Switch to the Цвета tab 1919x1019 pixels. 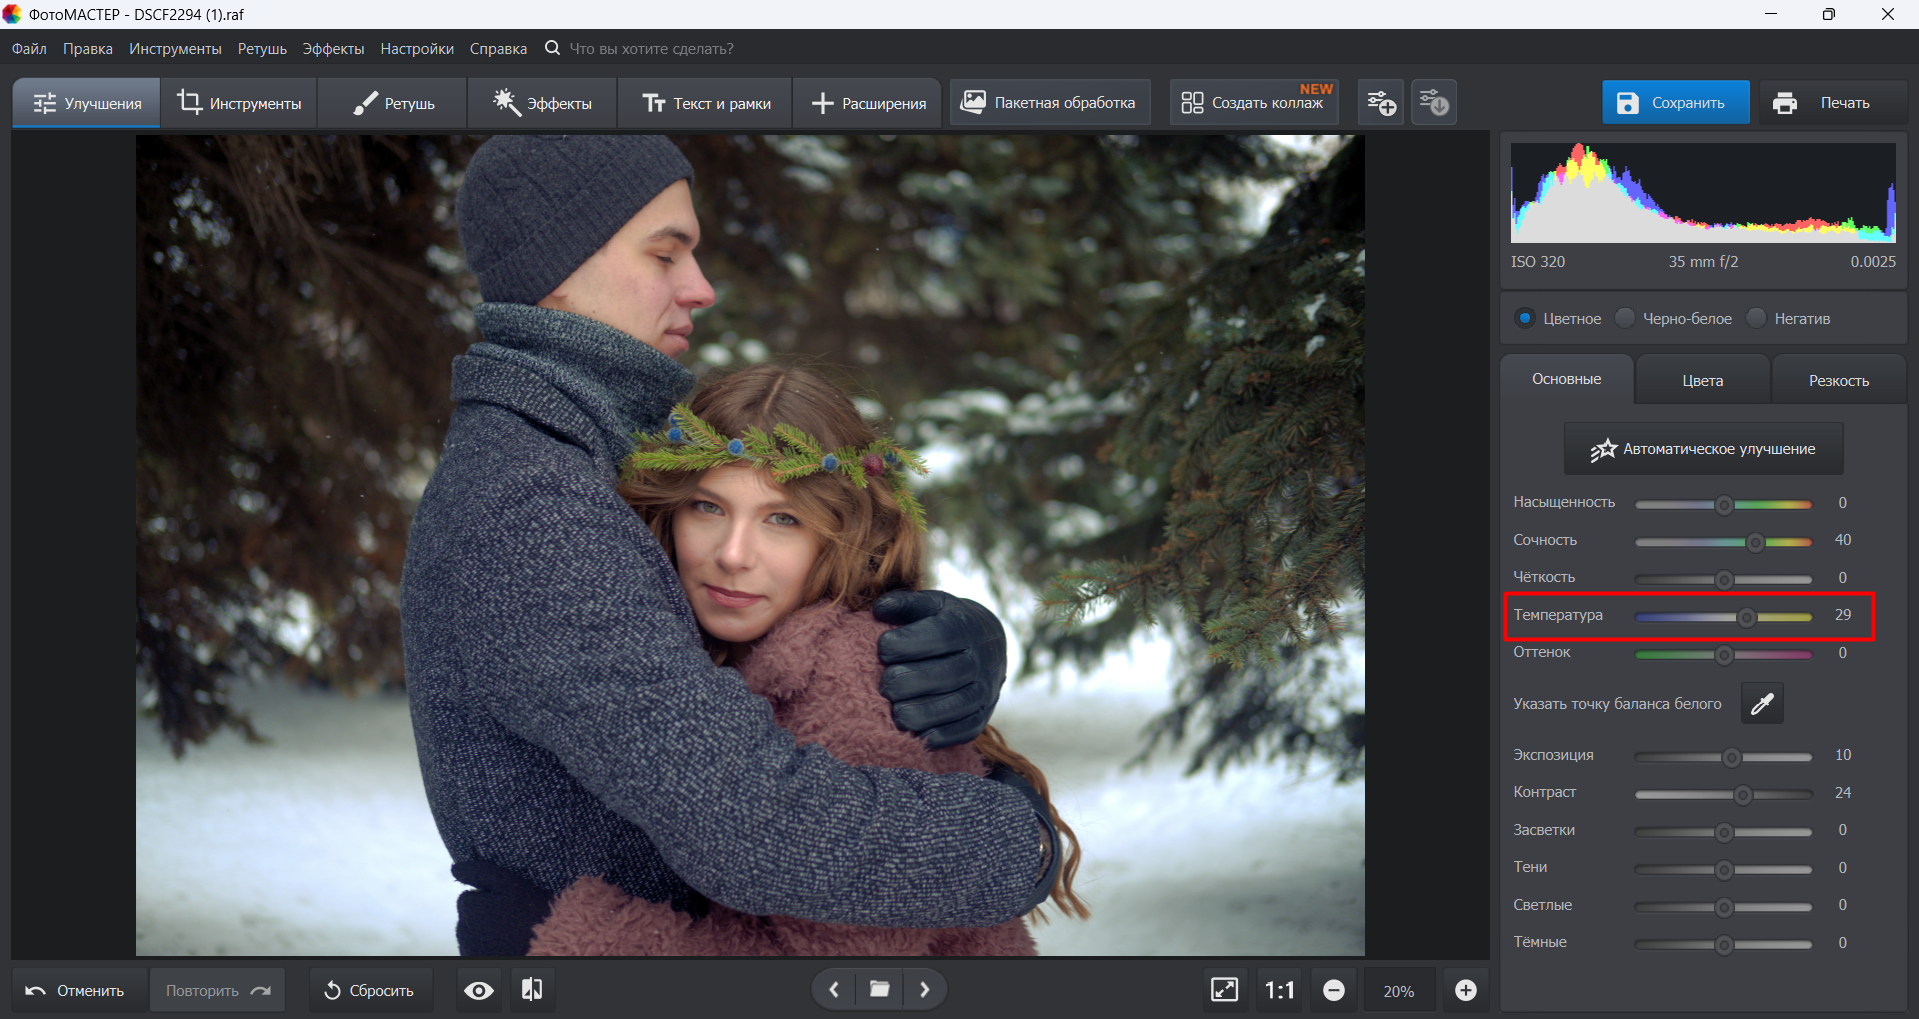(1702, 381)
